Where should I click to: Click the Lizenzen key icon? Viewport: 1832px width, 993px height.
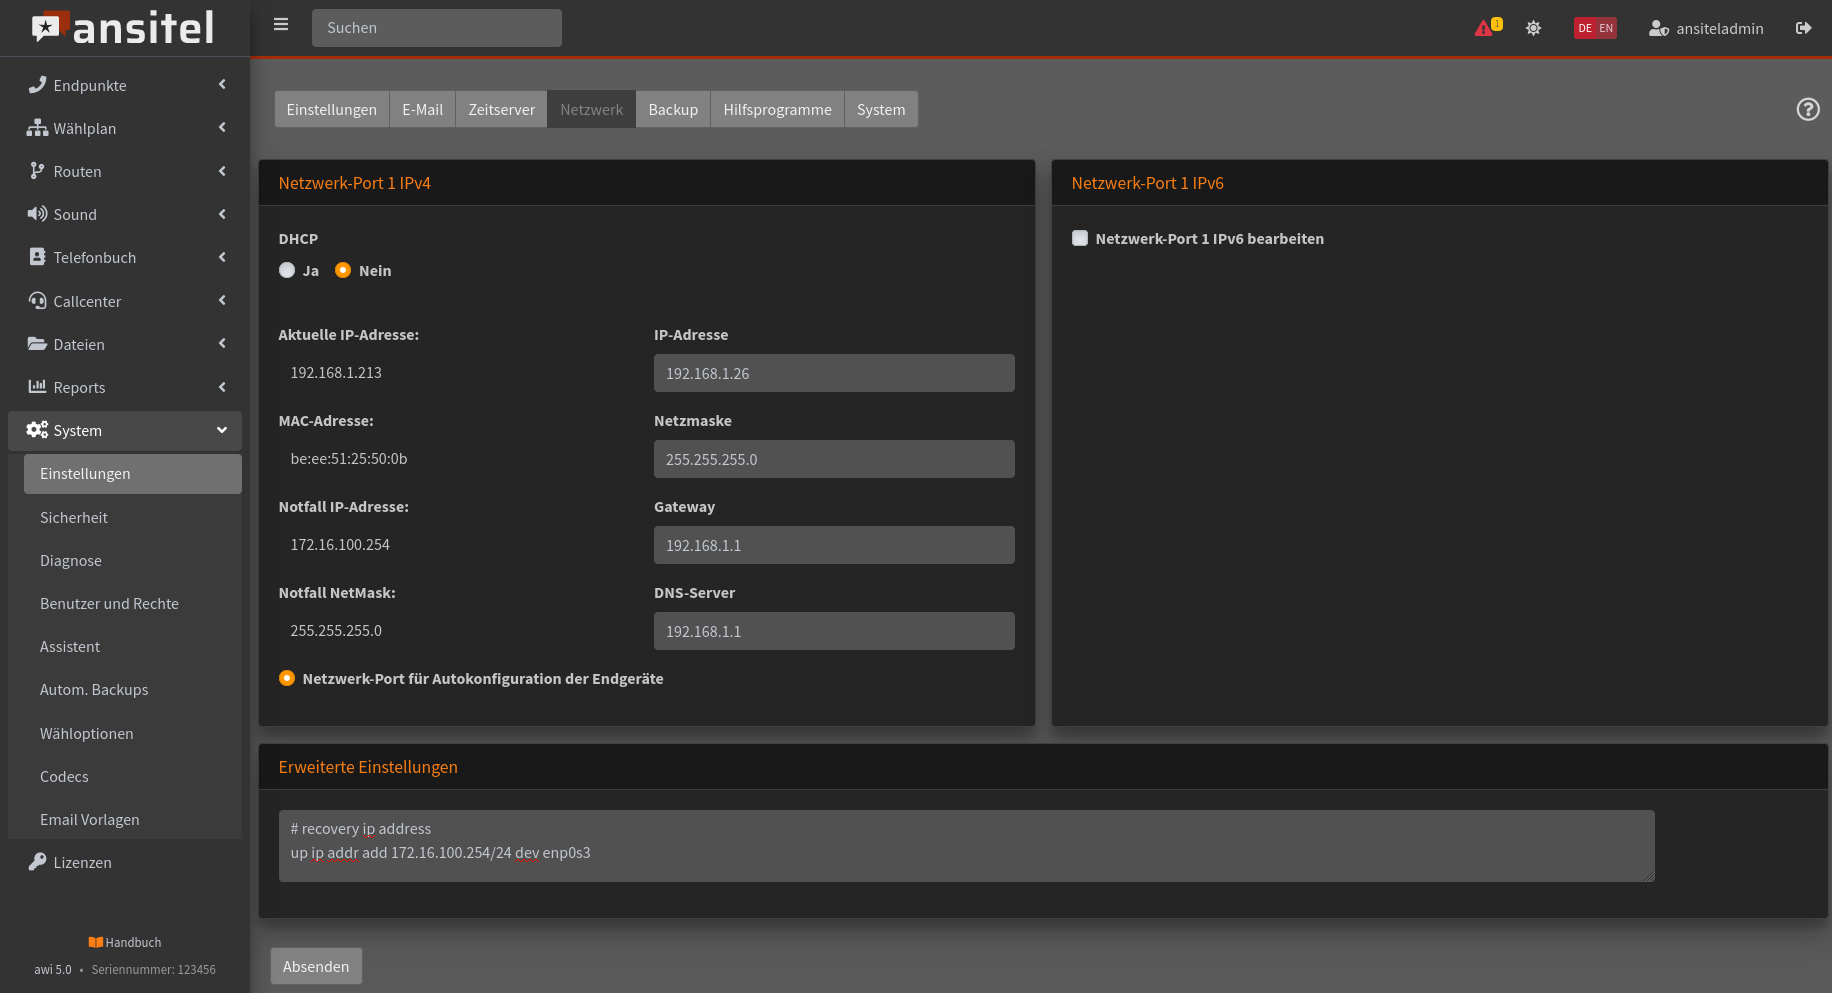tap(37, 862)
